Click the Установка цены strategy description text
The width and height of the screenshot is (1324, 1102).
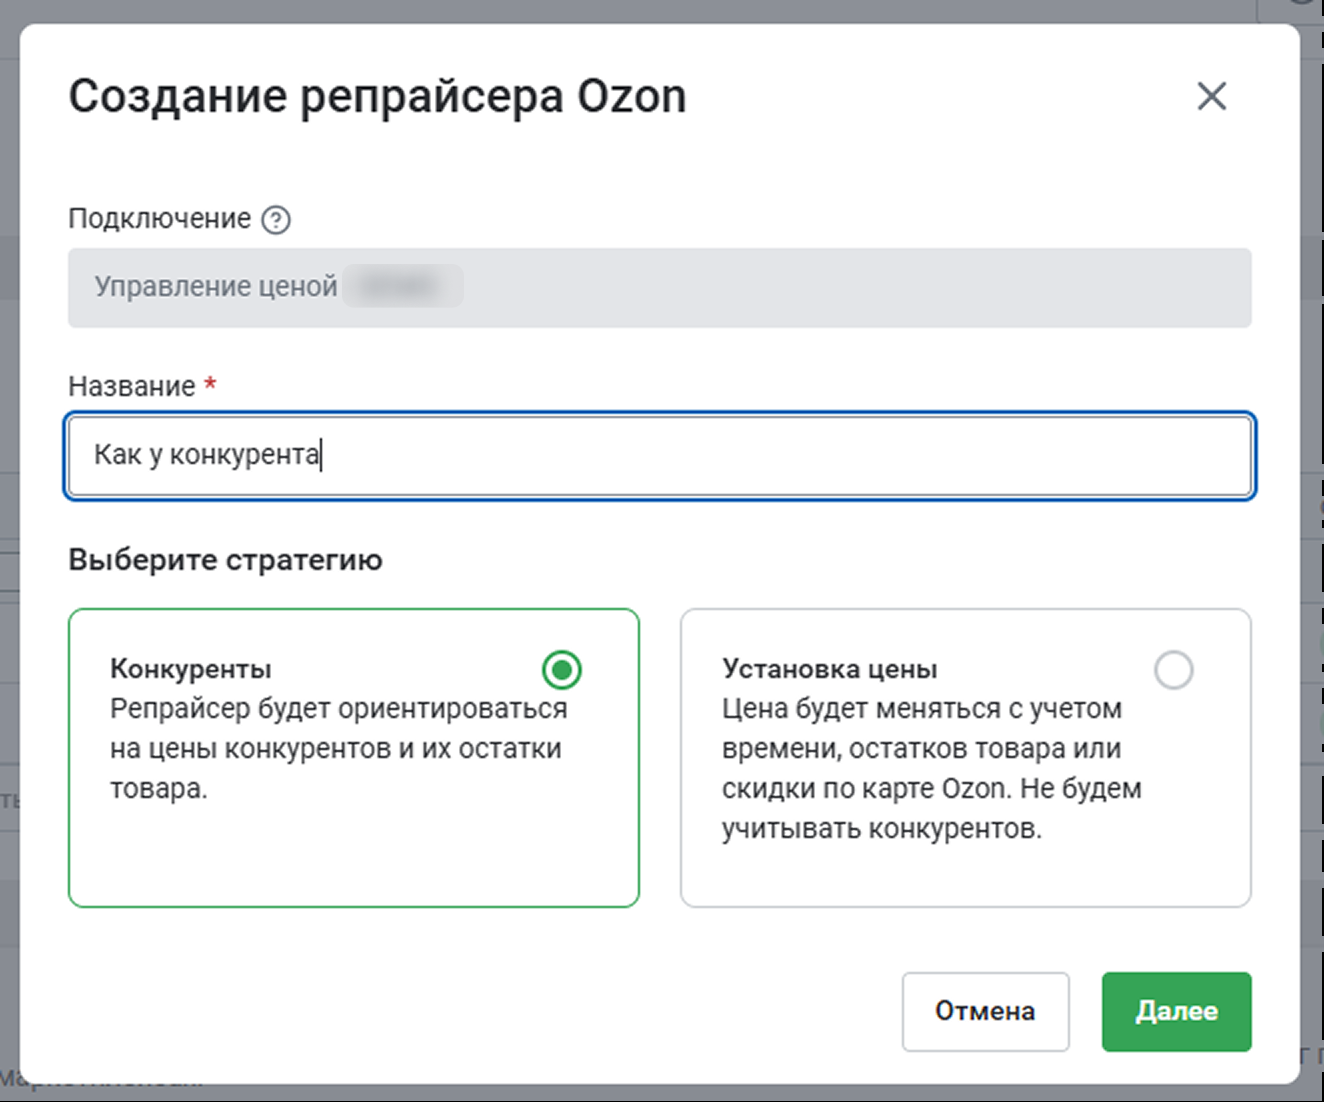tap(932, 768)
